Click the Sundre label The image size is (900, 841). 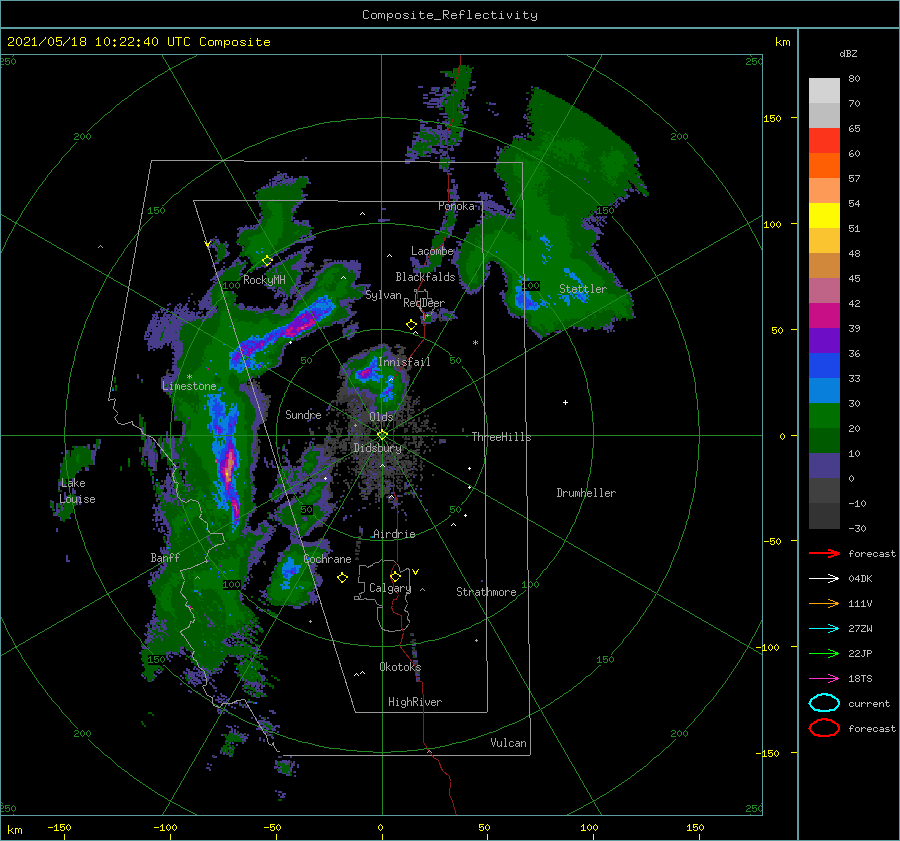coord(303,415)
